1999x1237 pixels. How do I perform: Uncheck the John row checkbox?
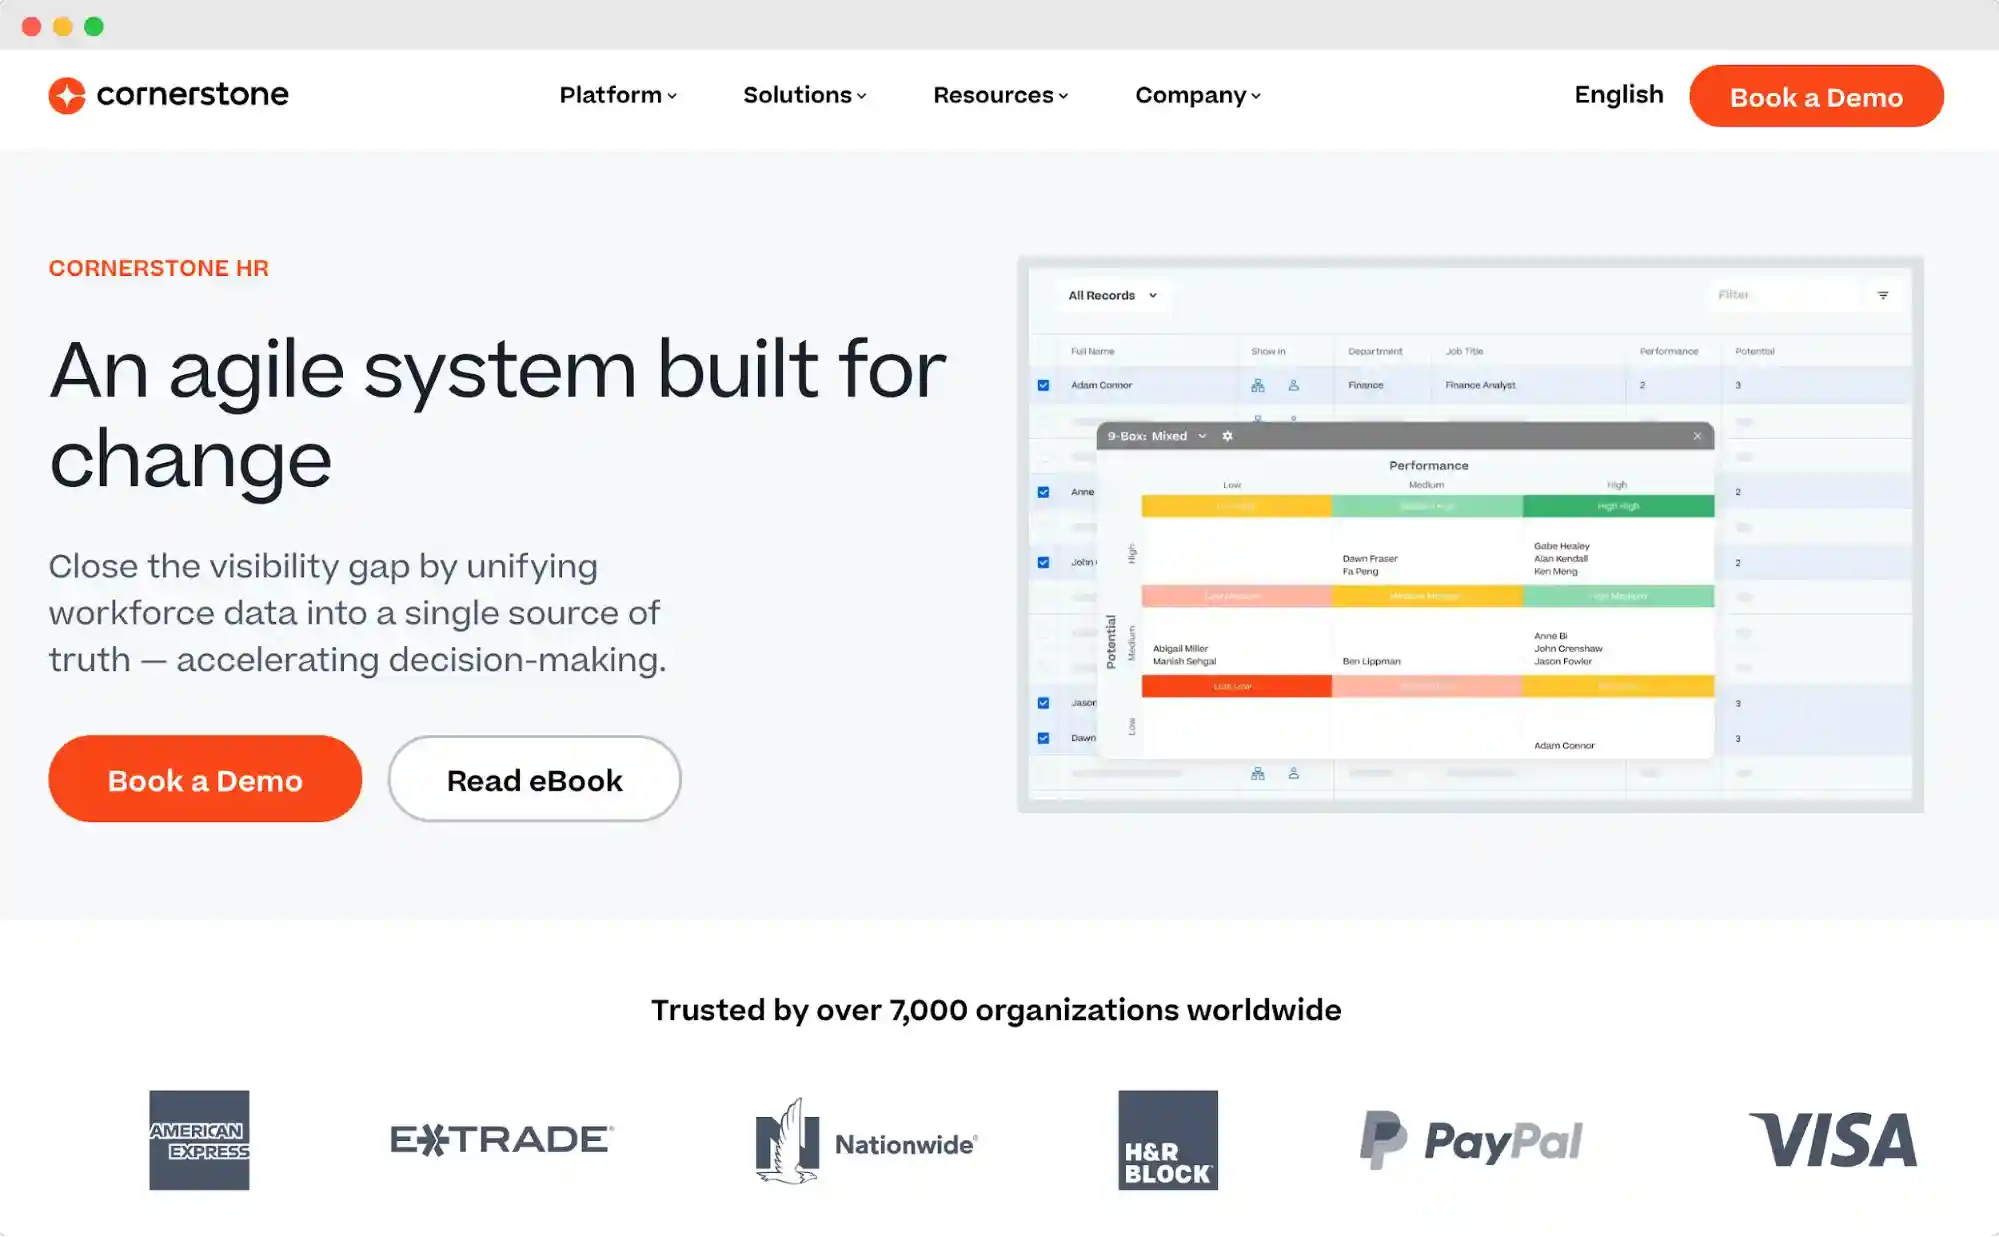point(1043,562)
